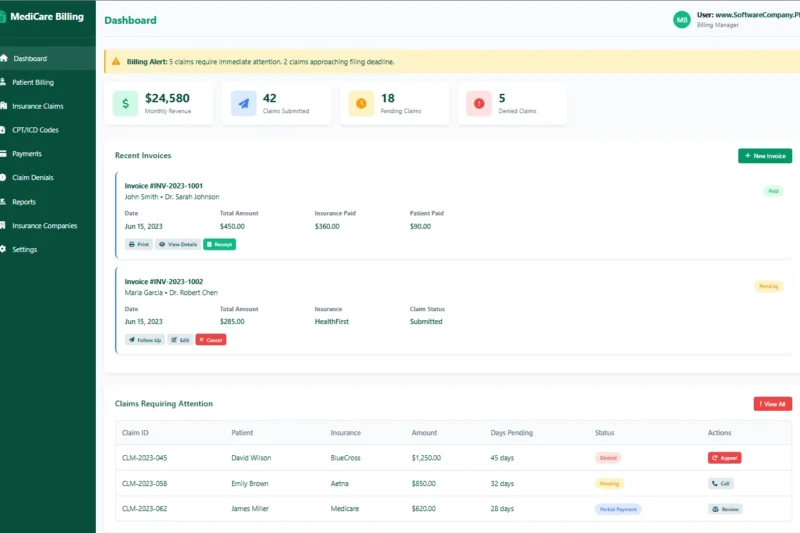Click patient name James Miller
The image size is (800, 533).
250,509
